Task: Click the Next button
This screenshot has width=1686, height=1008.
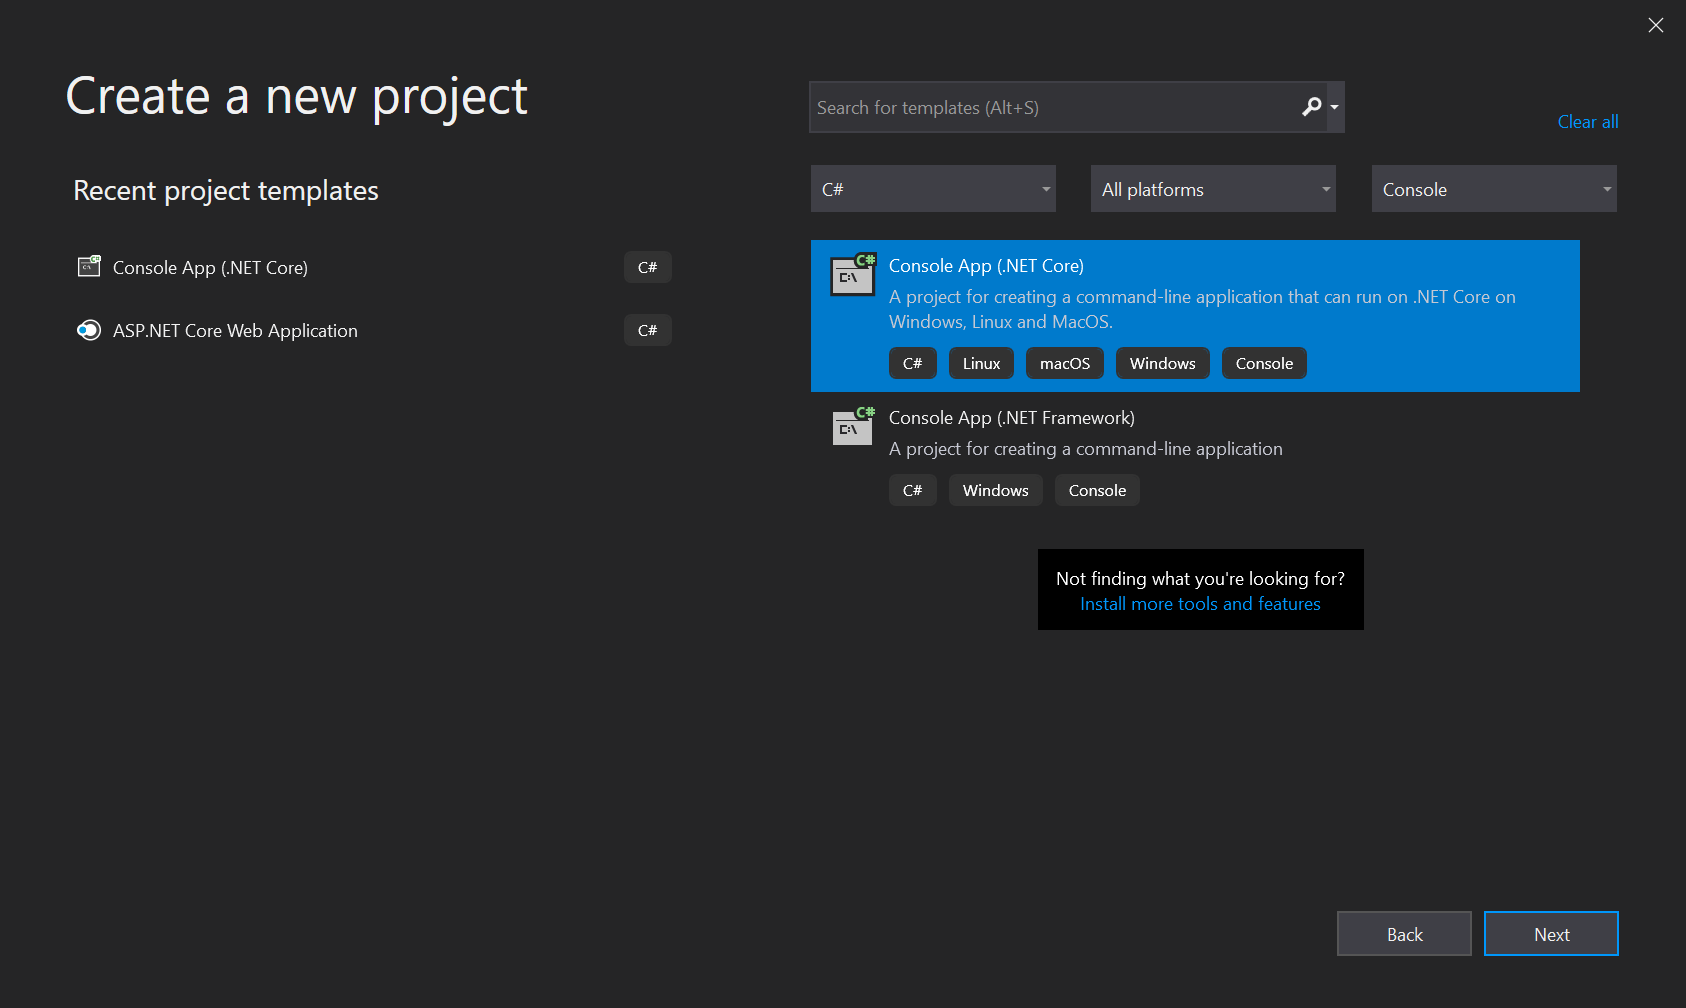Action: (1551, 934)
